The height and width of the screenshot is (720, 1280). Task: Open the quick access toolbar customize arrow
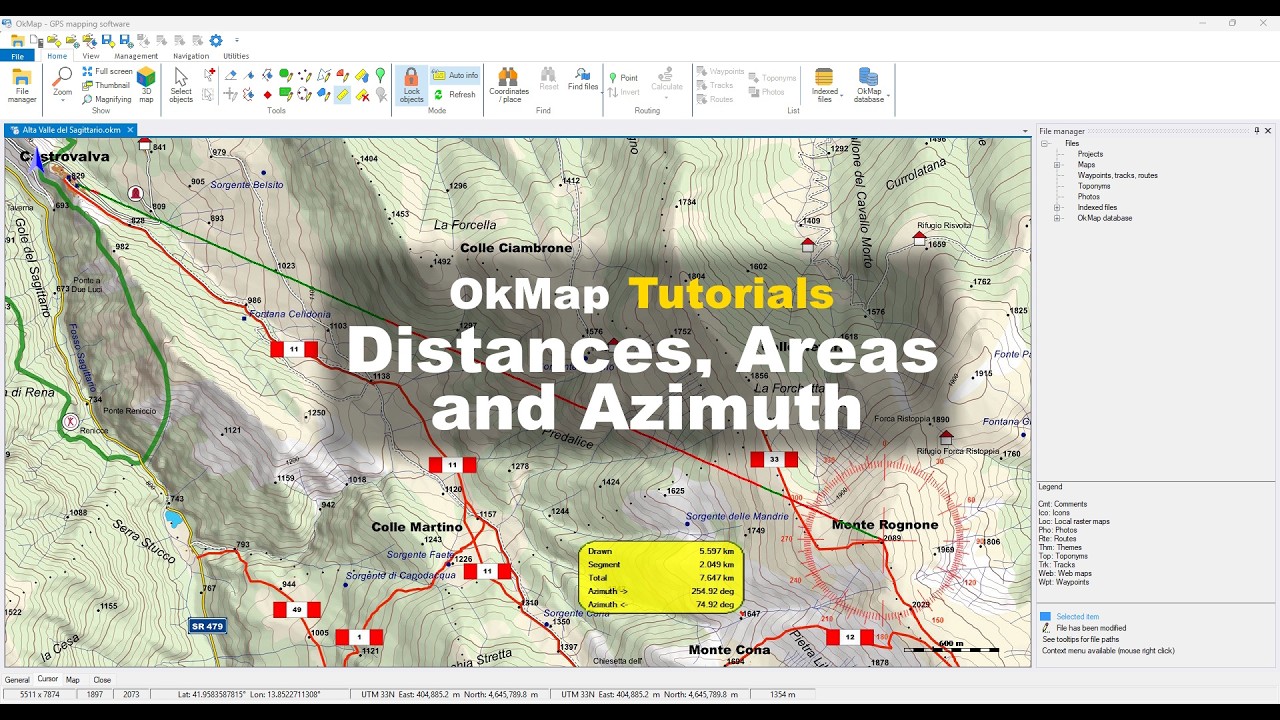pos(237,40)
